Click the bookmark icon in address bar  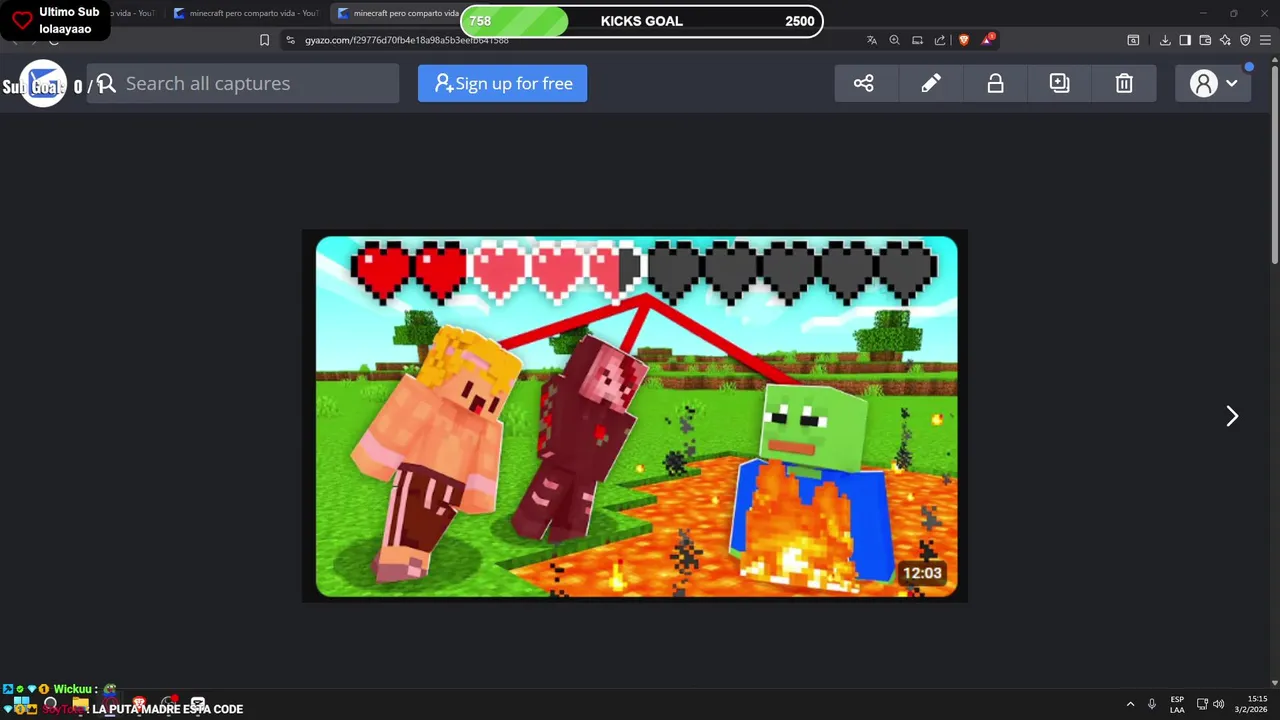coord(264,40)
